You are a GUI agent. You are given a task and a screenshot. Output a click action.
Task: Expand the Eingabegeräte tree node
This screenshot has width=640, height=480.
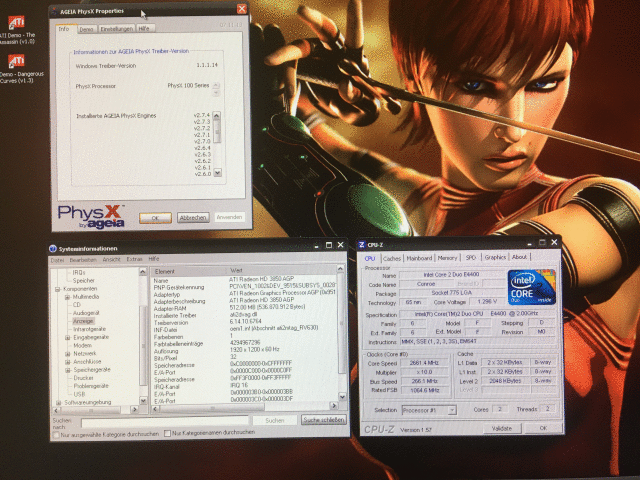[x=67, y=338]
